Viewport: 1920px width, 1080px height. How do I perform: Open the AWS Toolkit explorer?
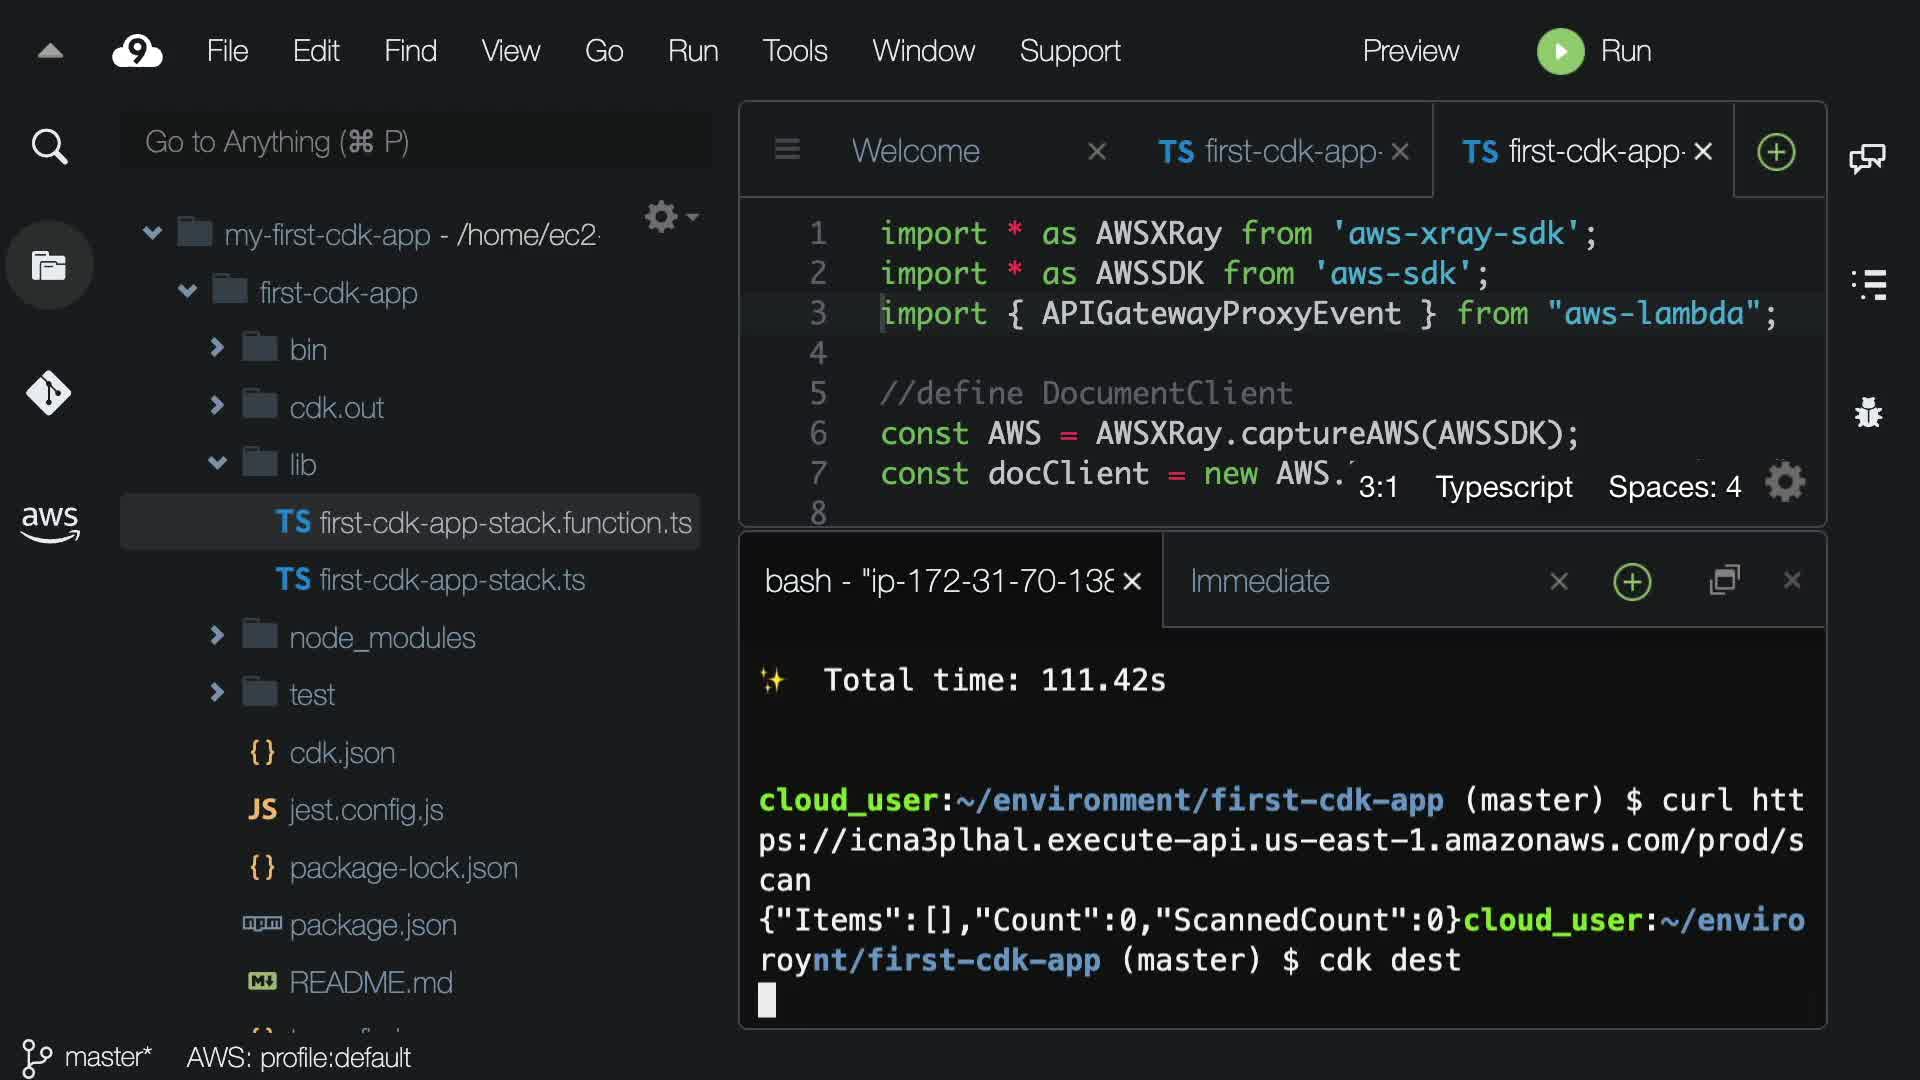coord(49,522)
